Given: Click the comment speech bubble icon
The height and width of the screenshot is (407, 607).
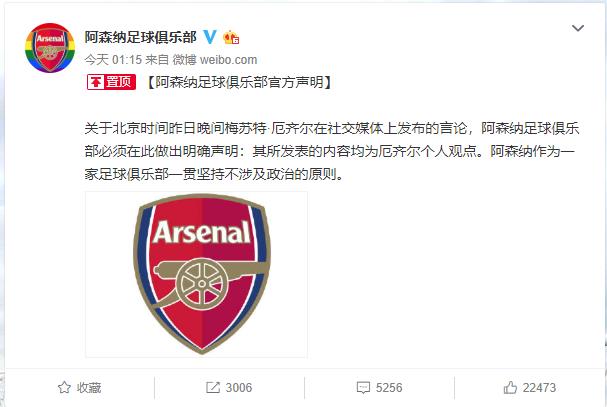Looking at the screenshot, I should [363, 388].
